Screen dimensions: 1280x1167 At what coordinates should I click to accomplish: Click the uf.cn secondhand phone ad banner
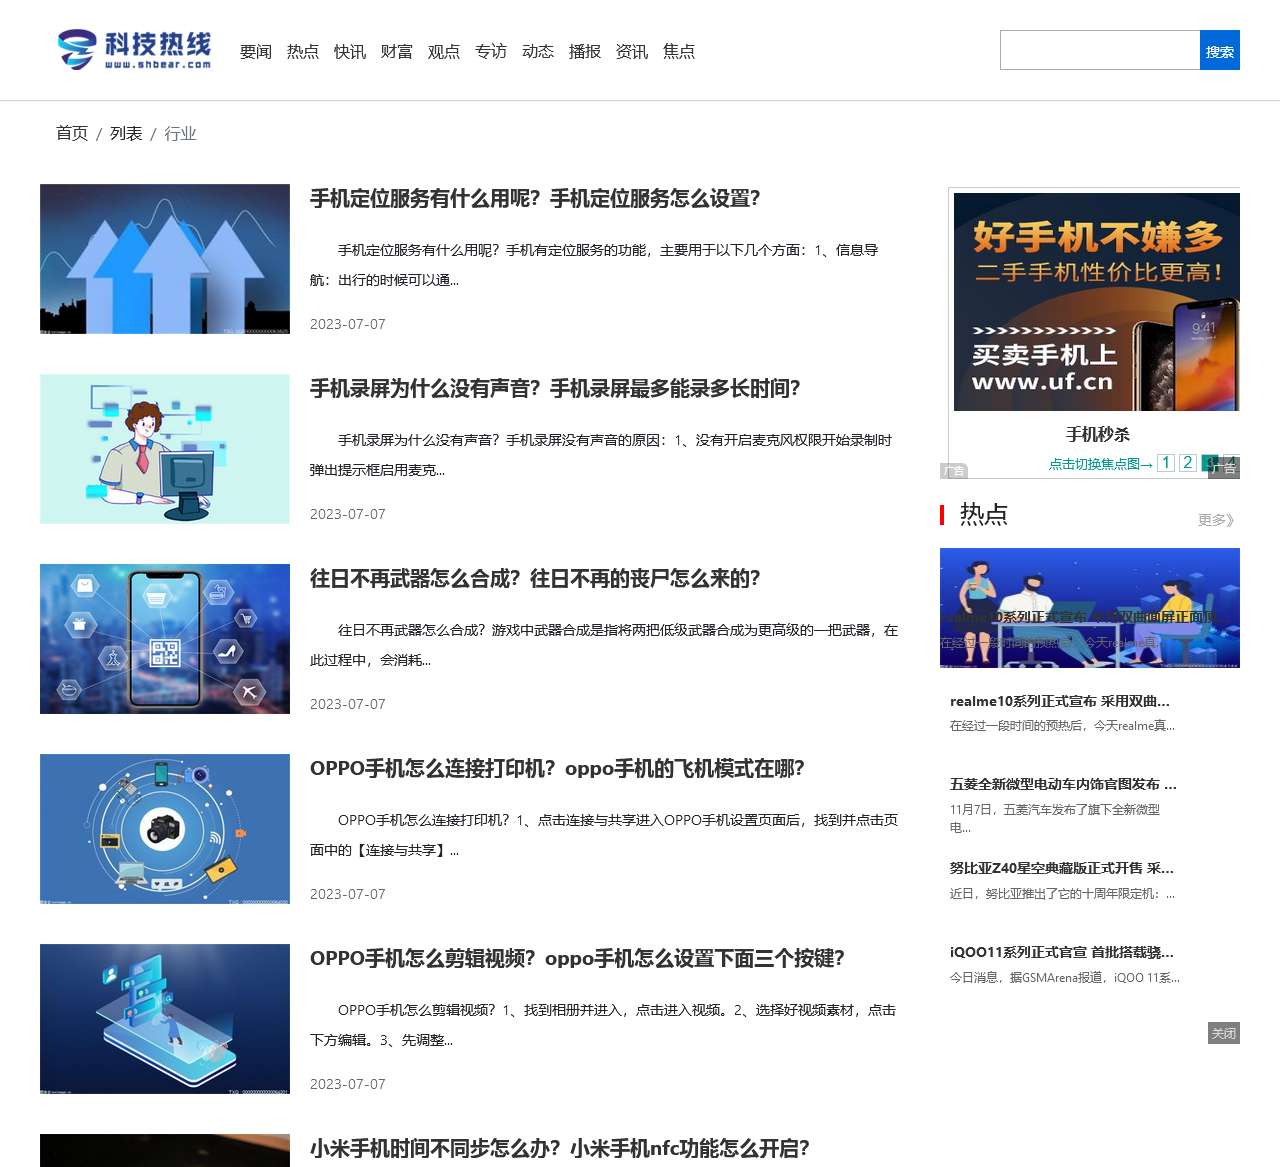pos(1096,300)
